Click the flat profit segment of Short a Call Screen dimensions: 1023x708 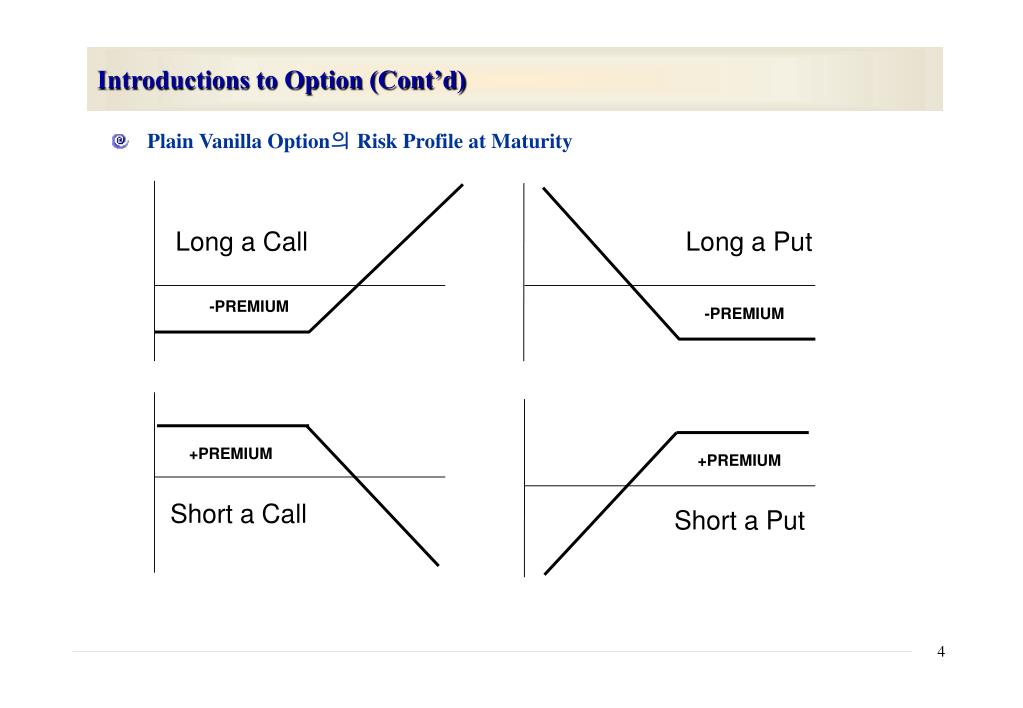tap(232, 426)
